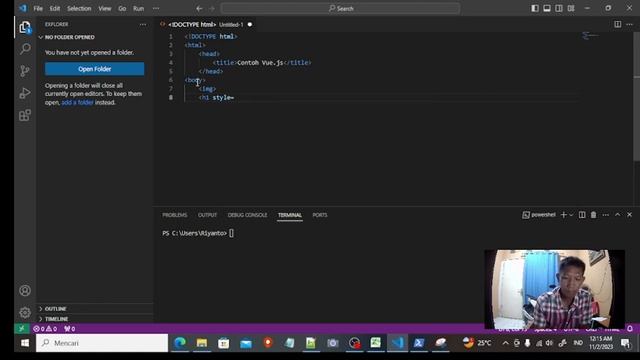The height and width of the screenshot is (360, 640).
Task: Click the editor vertical scrollbar
Action: [x=636, y=96]
